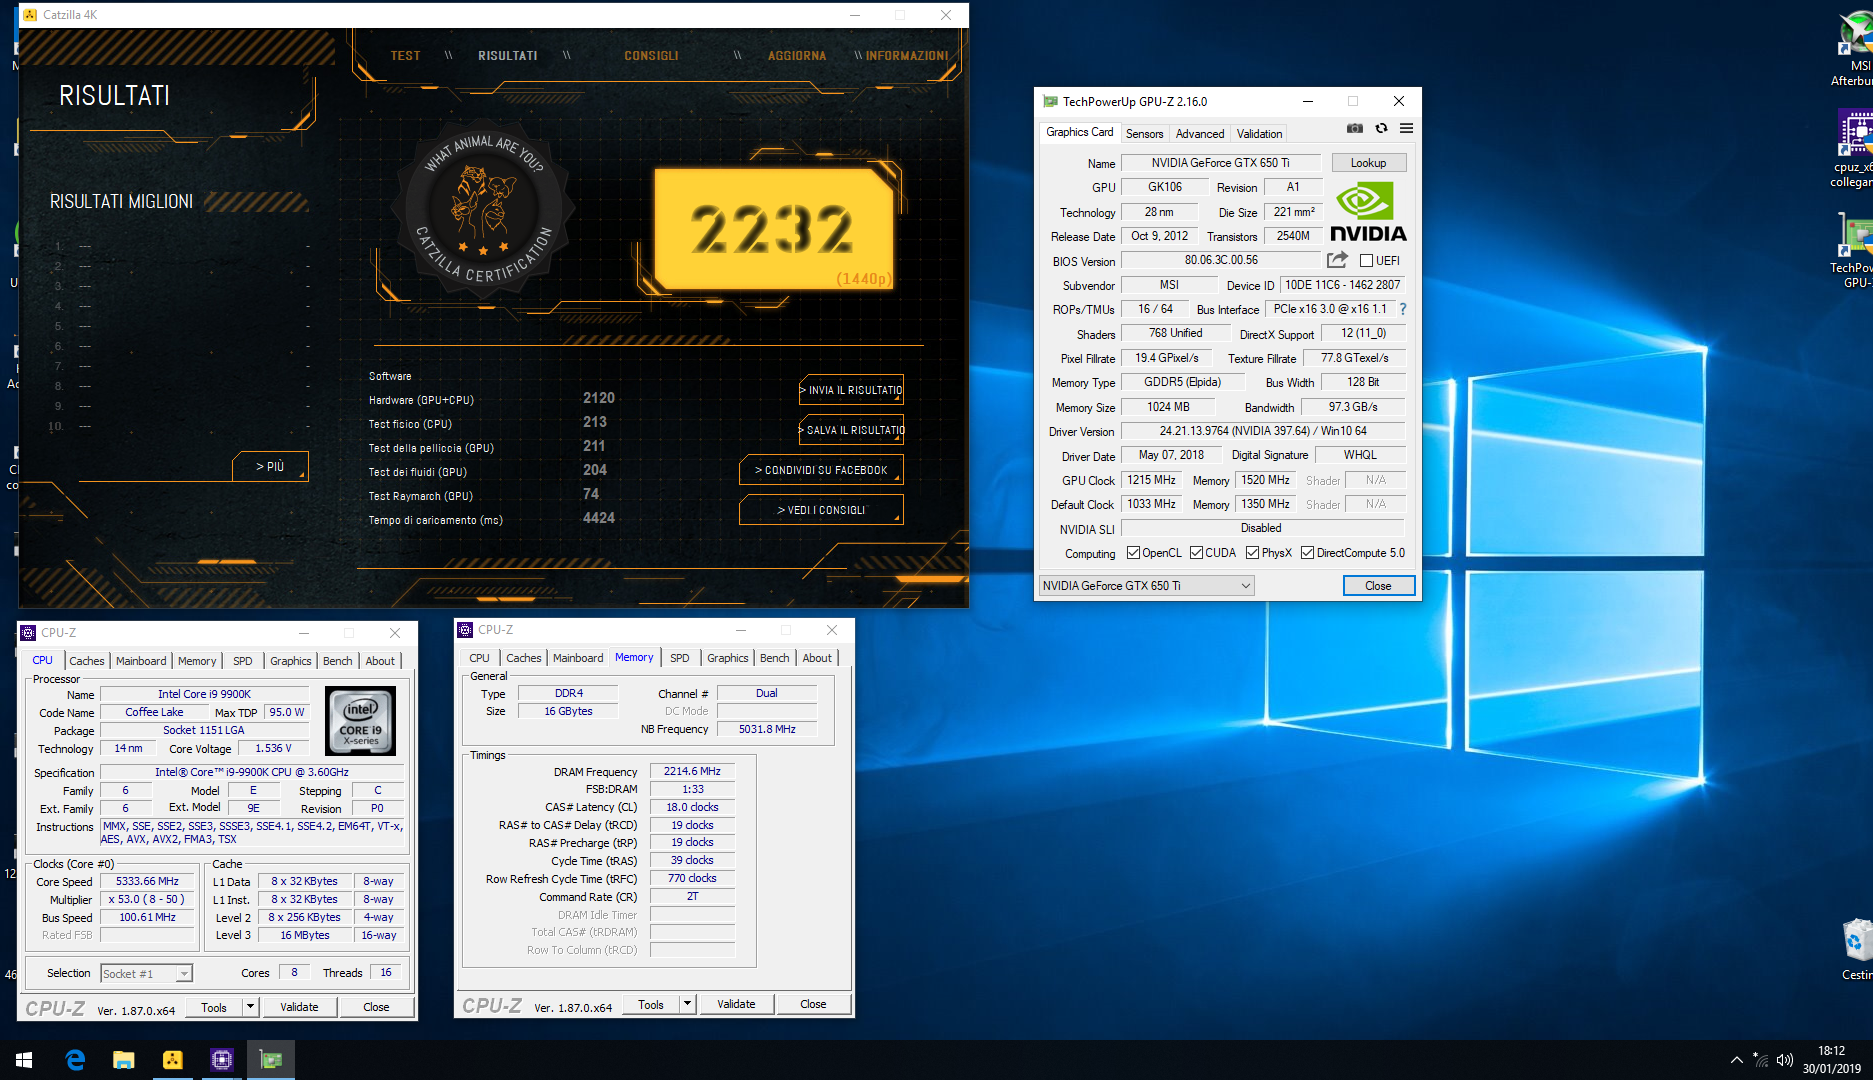Open the MSI Afterburner desktop icon
Viewport: 1873px width, 1080px height.
pos(1855,50)
